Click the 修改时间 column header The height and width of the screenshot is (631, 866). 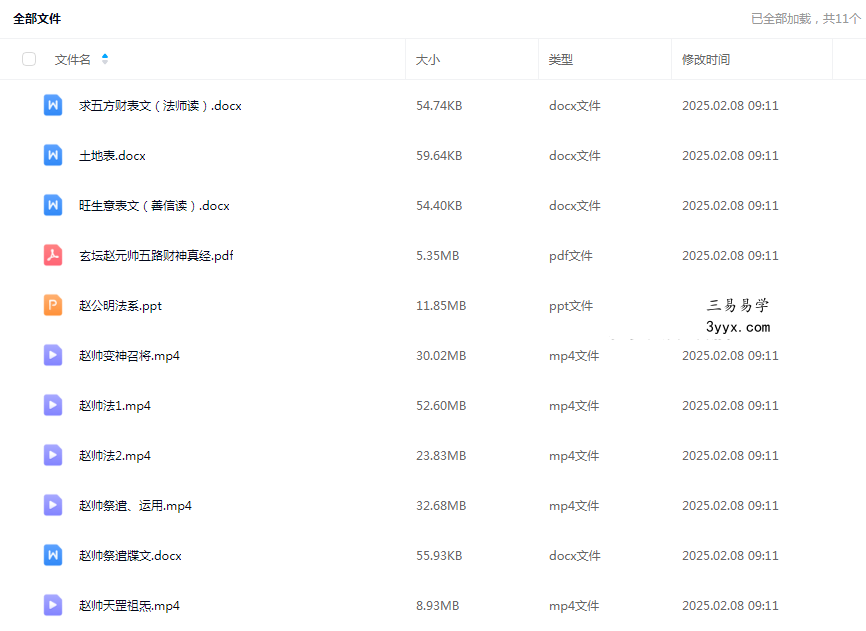pyautogui.click(x=706, y=60)
